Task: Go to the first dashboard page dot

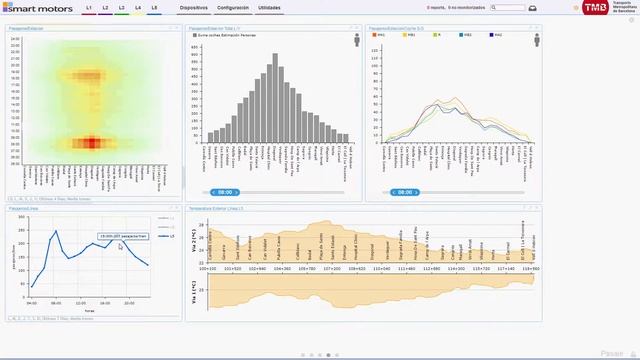Action: click(303, 355)
